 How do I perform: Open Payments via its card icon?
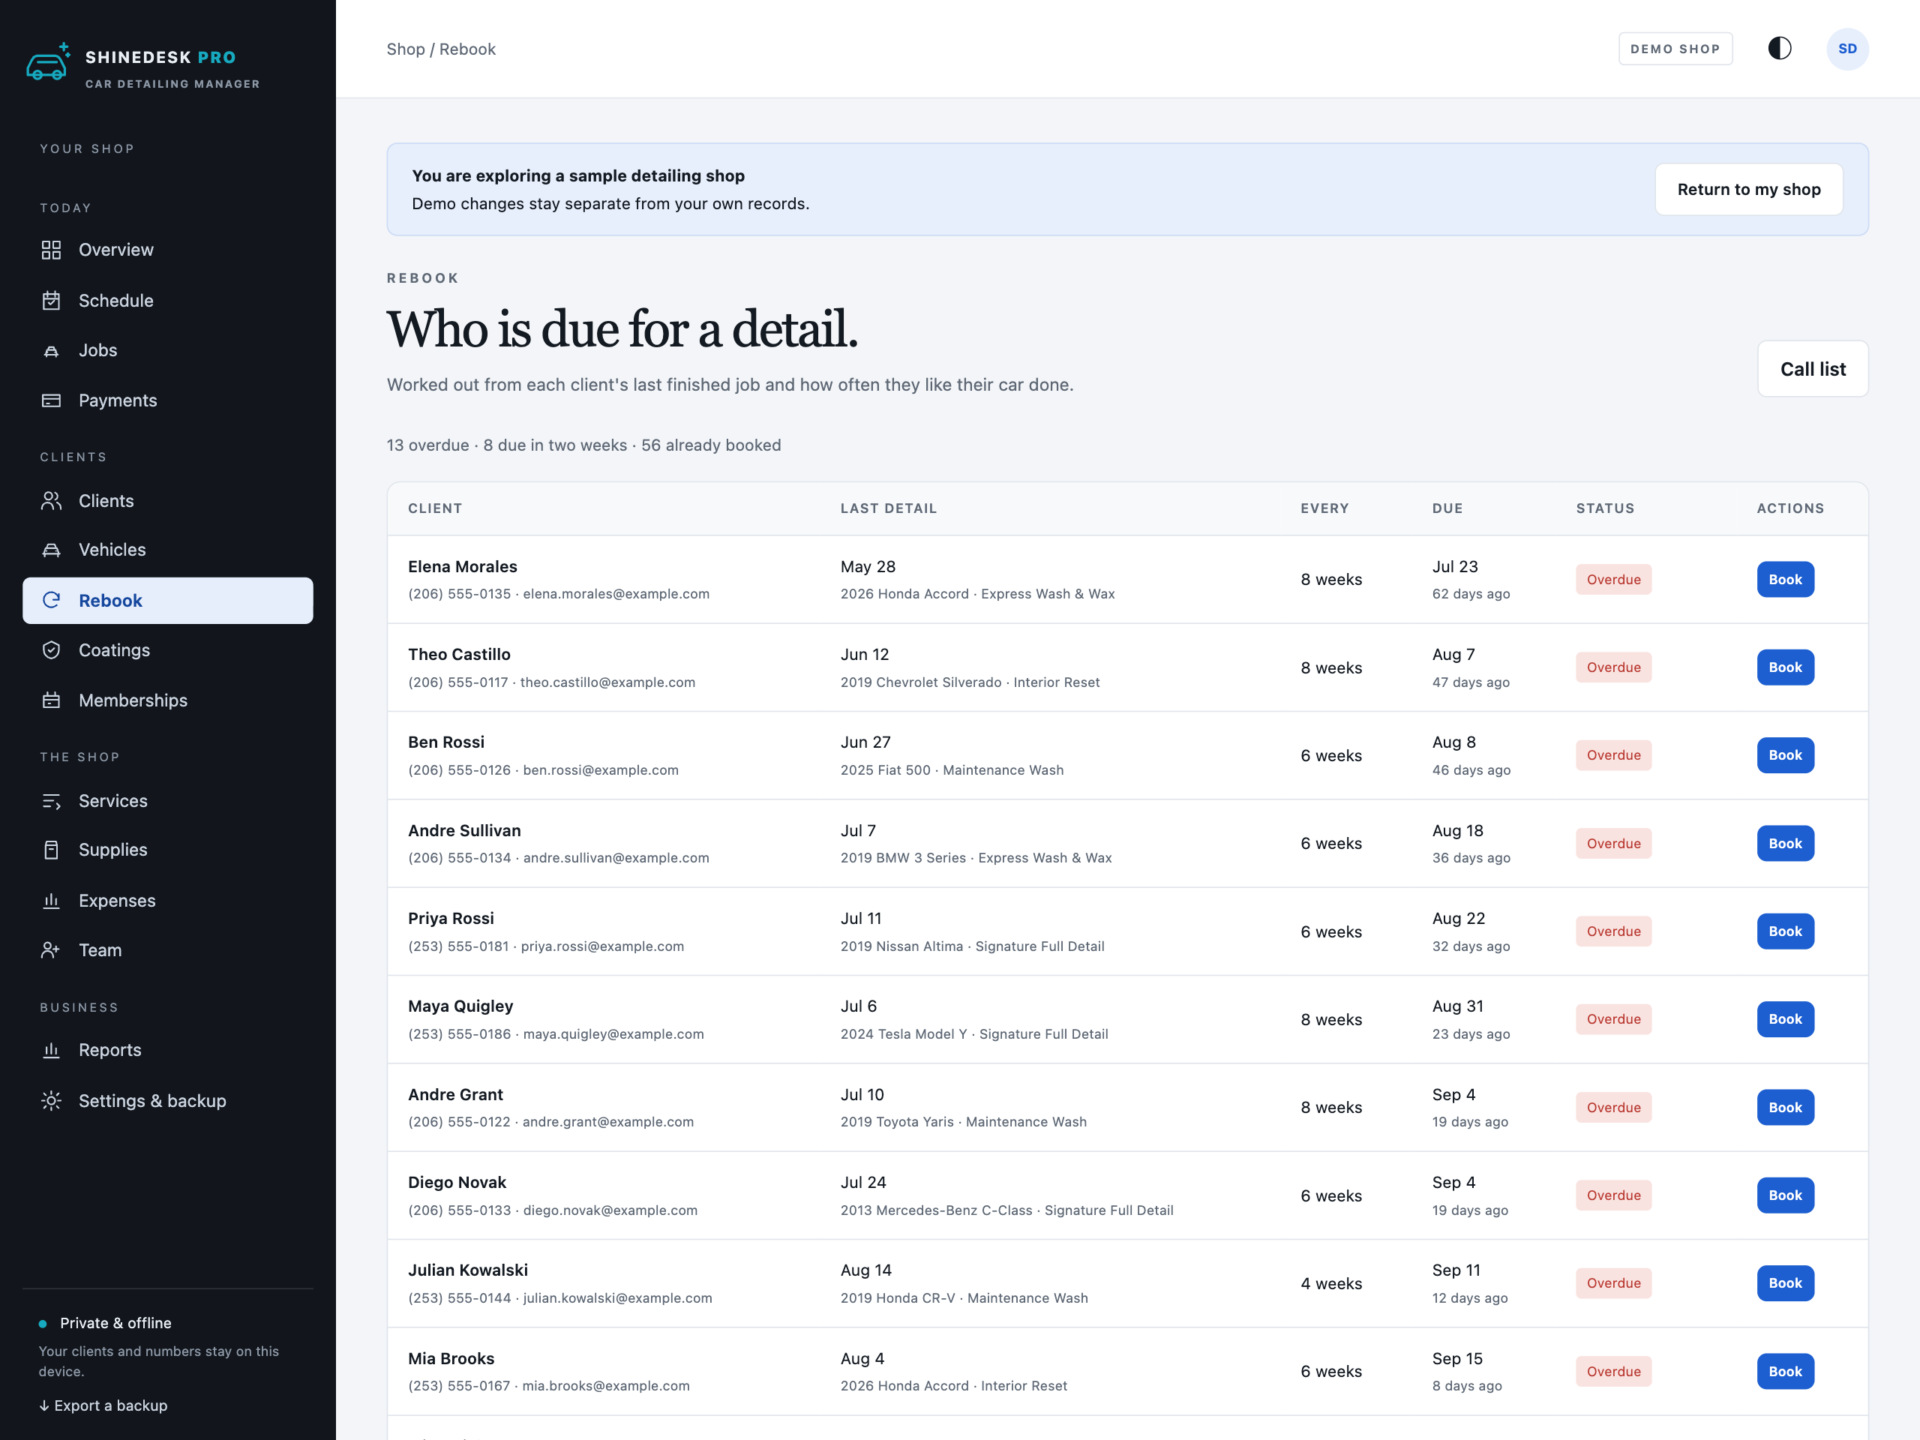(51, 400)
